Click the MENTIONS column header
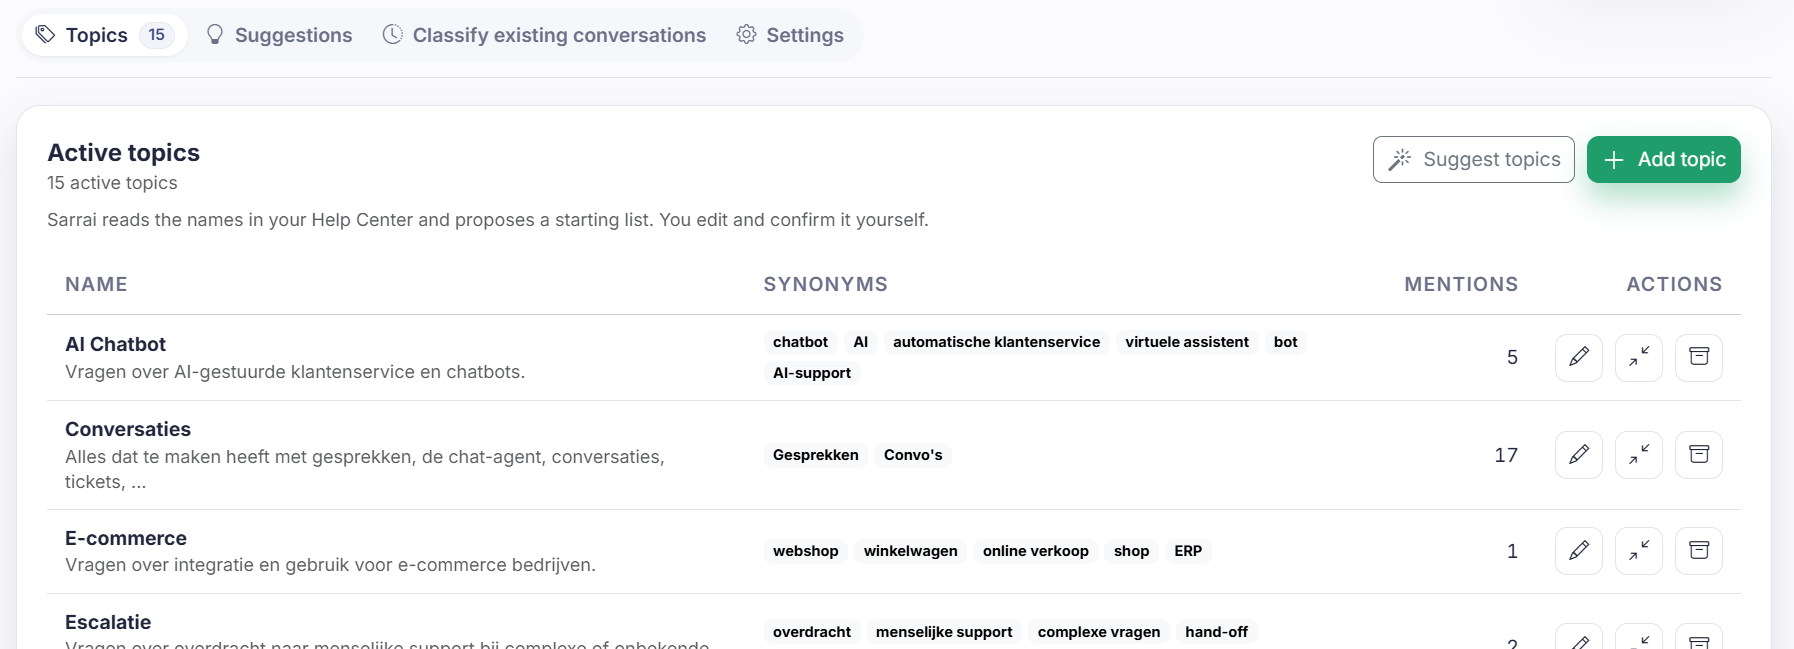The width and height of the screenshot is (1794, 649). pyautogui.click(x=1461, y=284)
